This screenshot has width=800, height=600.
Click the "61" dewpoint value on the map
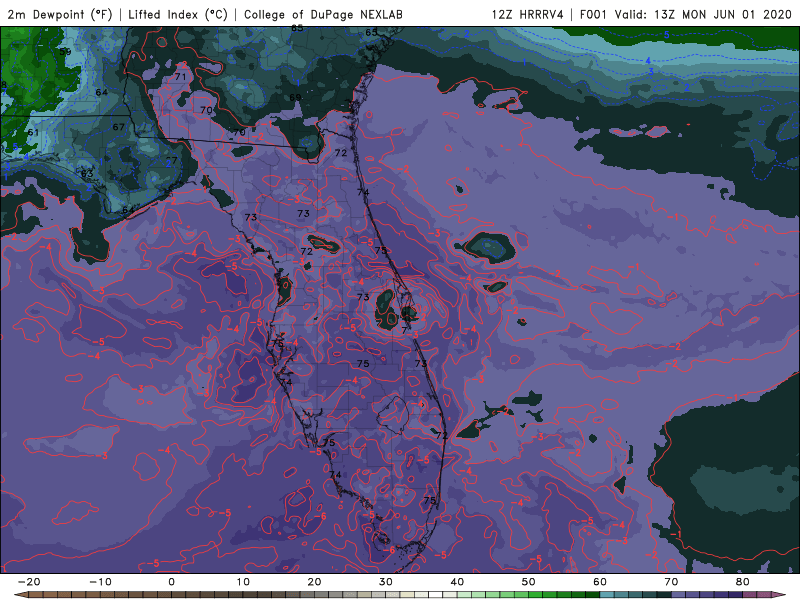click(33, 133)
